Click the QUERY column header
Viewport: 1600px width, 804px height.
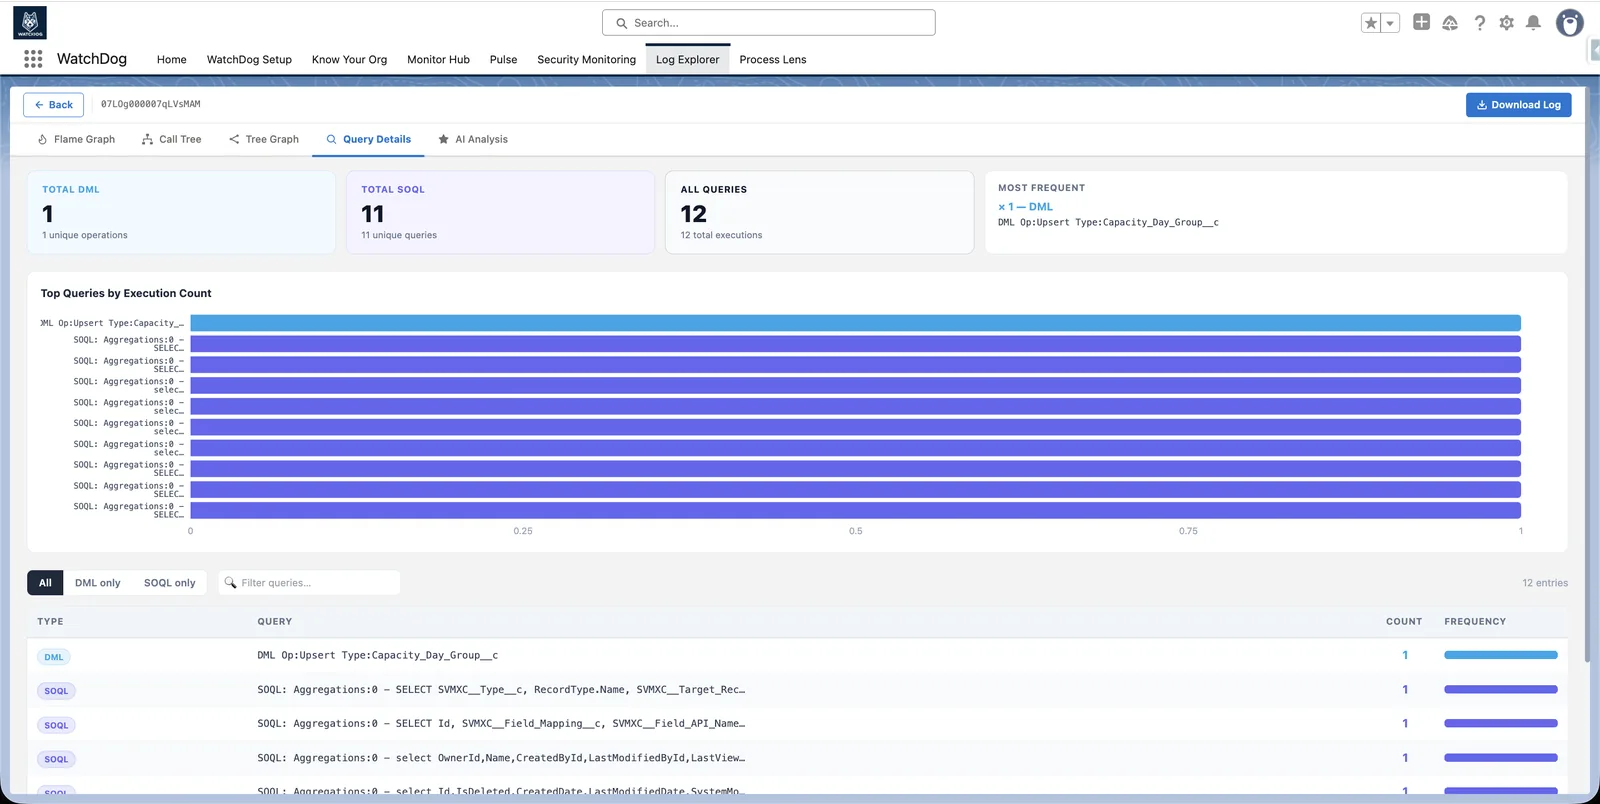[275, 622]
